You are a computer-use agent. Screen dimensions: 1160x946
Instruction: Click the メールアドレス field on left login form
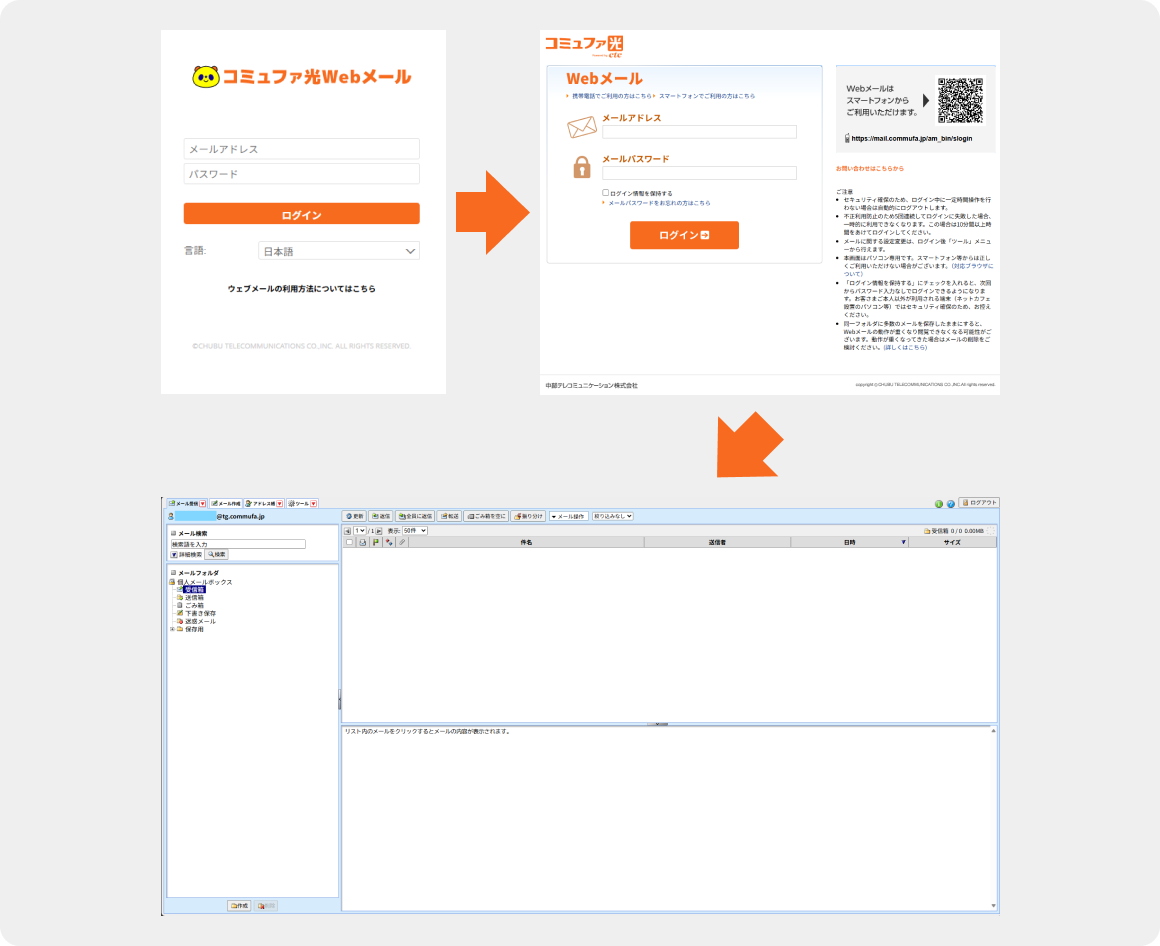[301, 149]
